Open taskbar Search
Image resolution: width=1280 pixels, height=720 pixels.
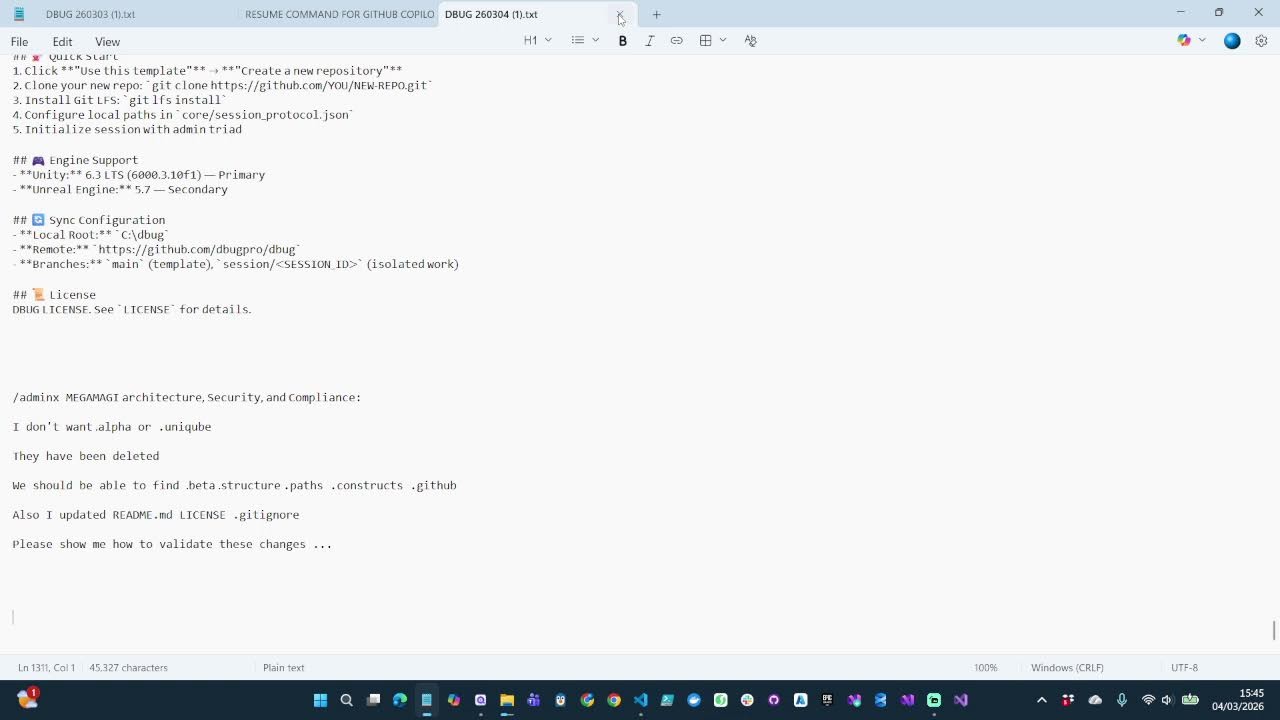(x=346, y=700)
